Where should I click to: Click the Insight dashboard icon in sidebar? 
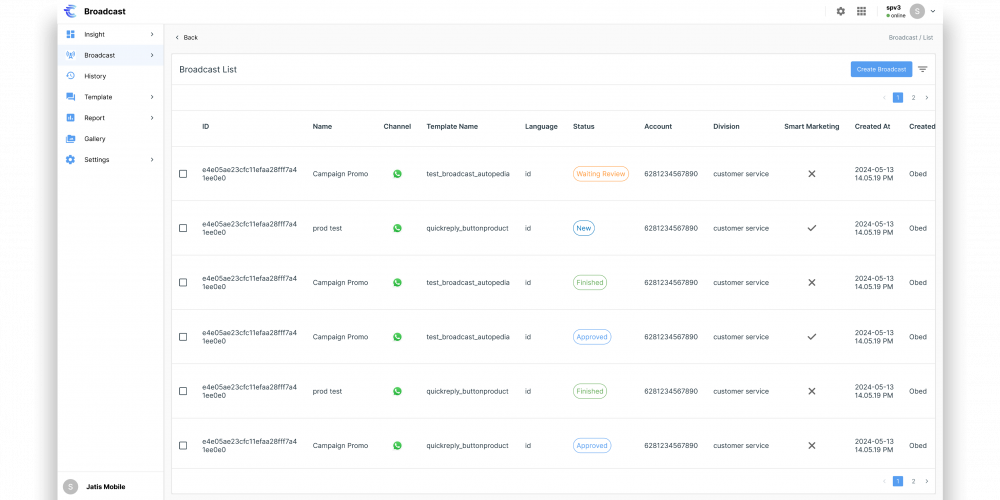71,34
